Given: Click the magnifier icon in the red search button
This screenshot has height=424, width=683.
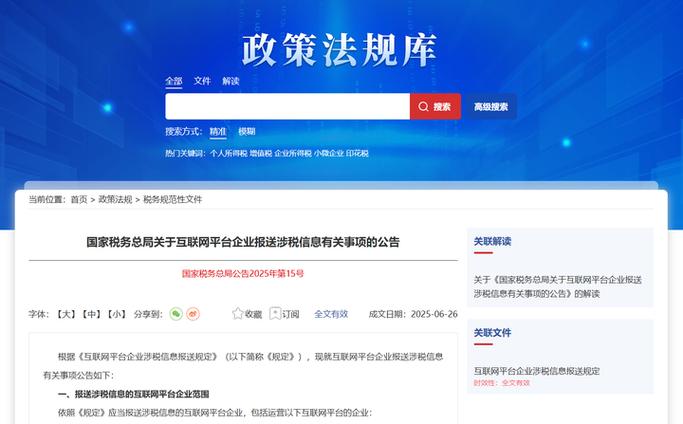Looking at the screenshot, I should pyautogui.click(x=423, y=106).
